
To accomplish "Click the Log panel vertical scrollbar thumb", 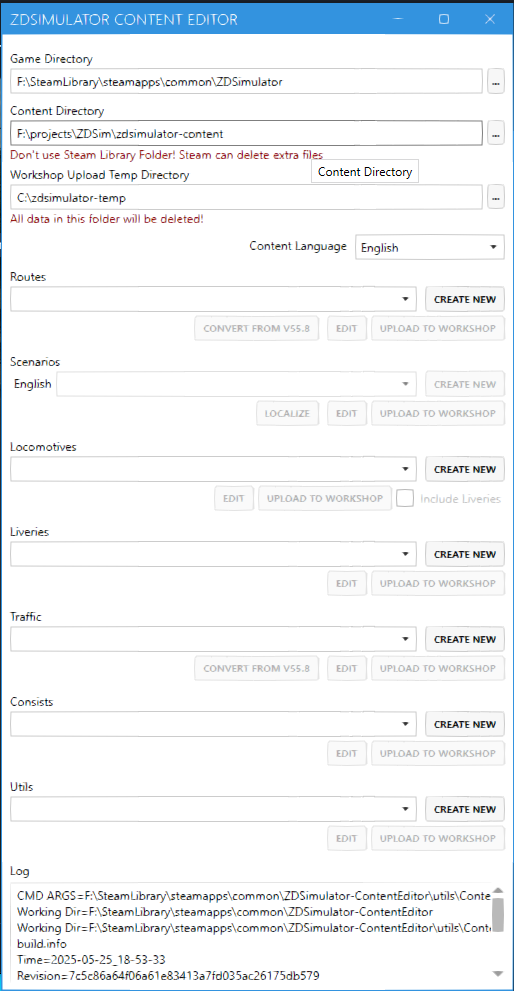I will [498, 915].
